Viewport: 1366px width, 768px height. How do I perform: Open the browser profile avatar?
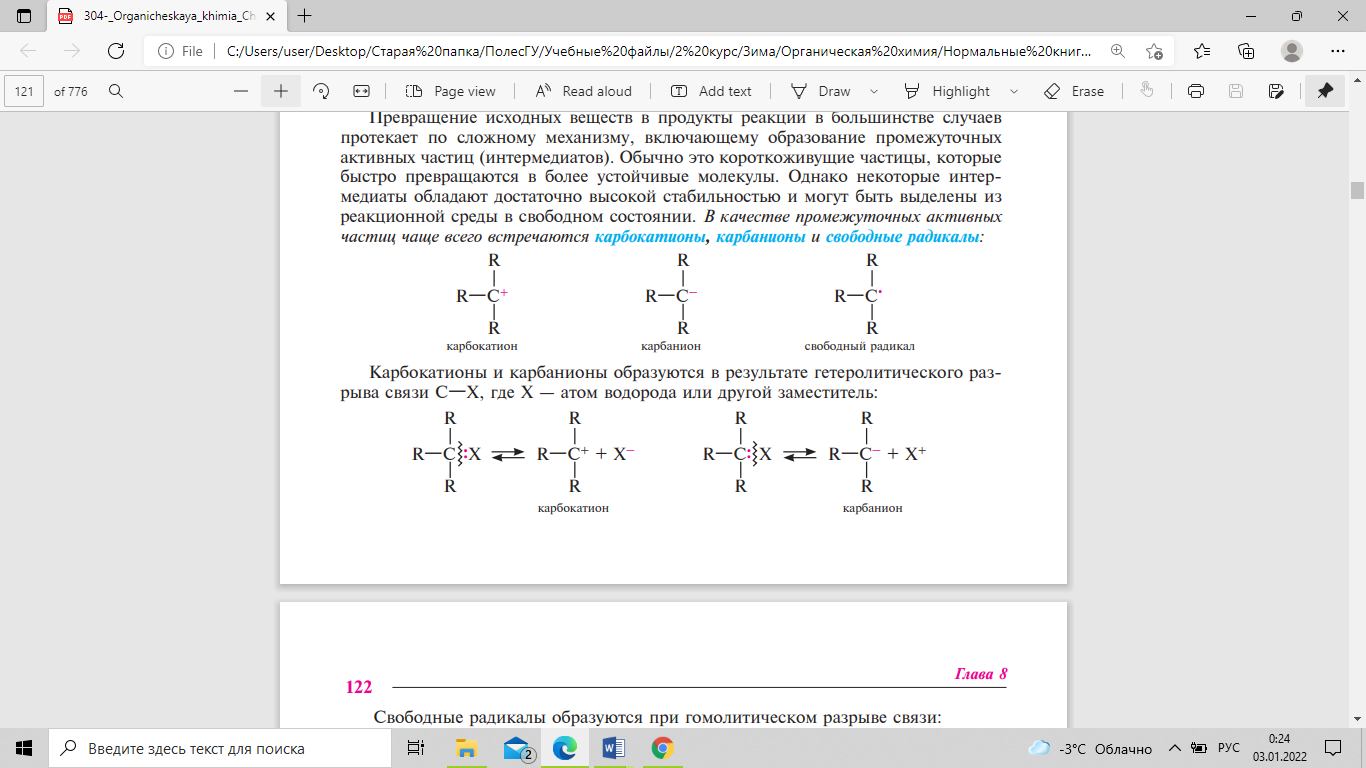pyautogui.click(x=1292, y=51)
